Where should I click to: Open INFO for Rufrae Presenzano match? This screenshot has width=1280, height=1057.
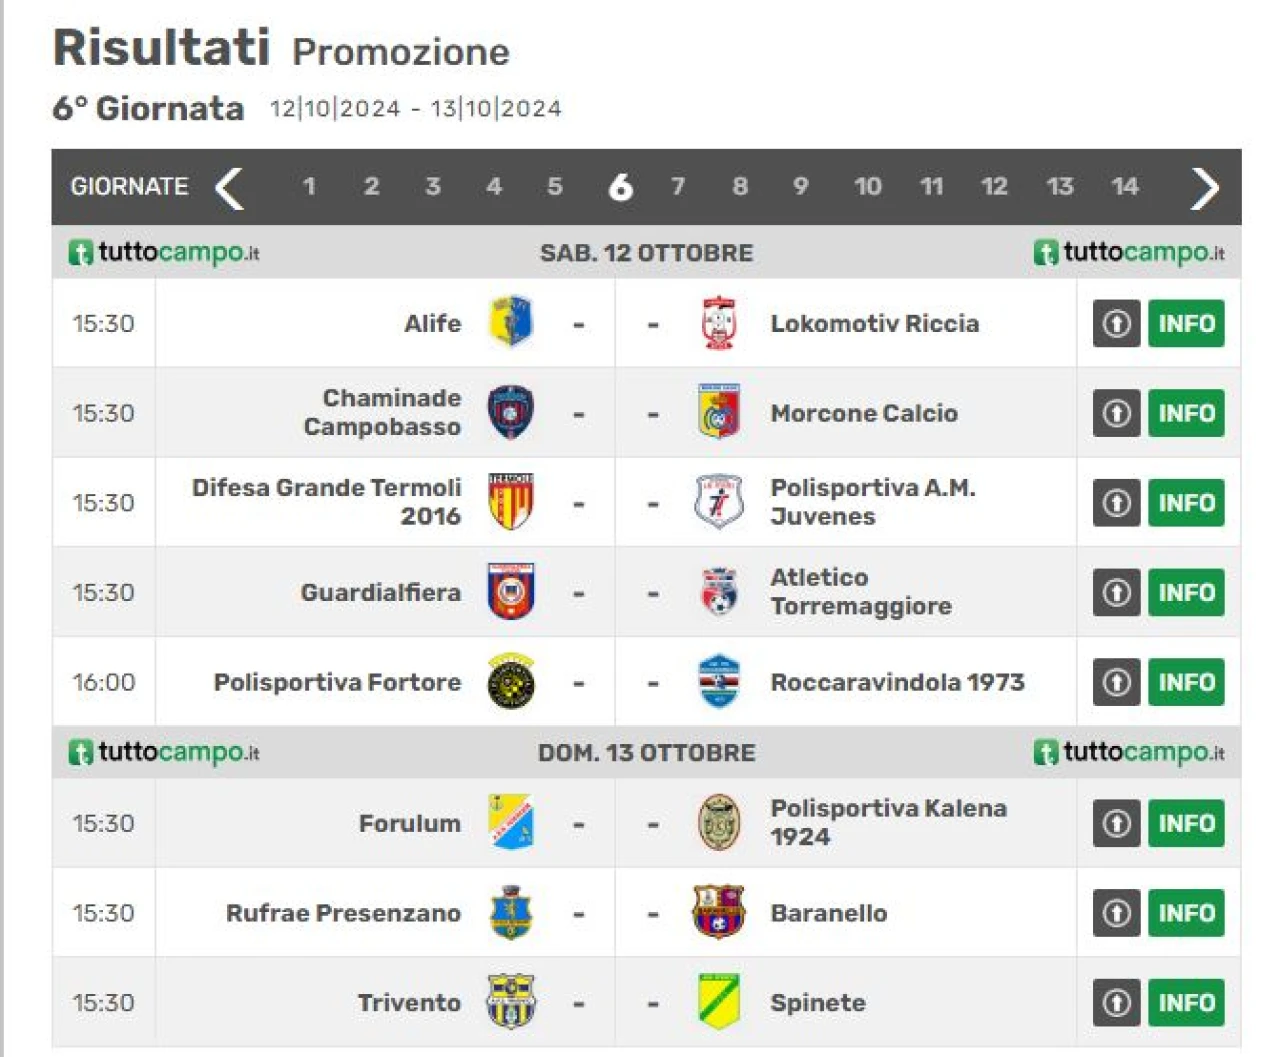(1186, 912)
